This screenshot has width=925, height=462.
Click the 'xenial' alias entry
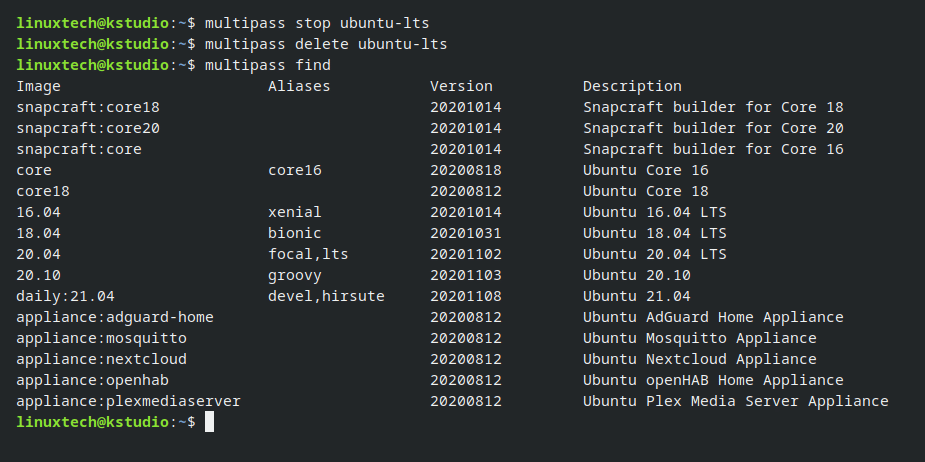pyautogui.click(x=295, y=212)
